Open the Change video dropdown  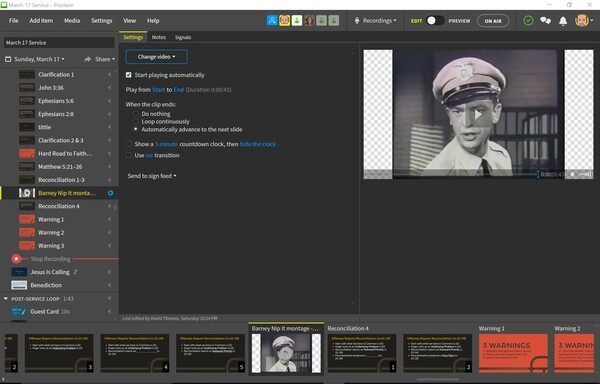pos(157,57)
